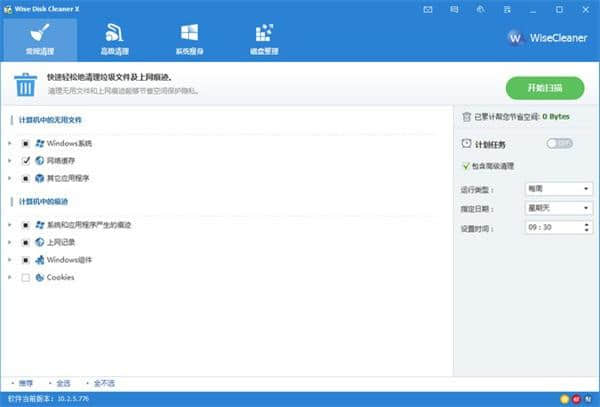Image resolution: width=600 pixels, height=407 pixels.
Task: Click the envelope icon in title bar
Action: [428, 8]
